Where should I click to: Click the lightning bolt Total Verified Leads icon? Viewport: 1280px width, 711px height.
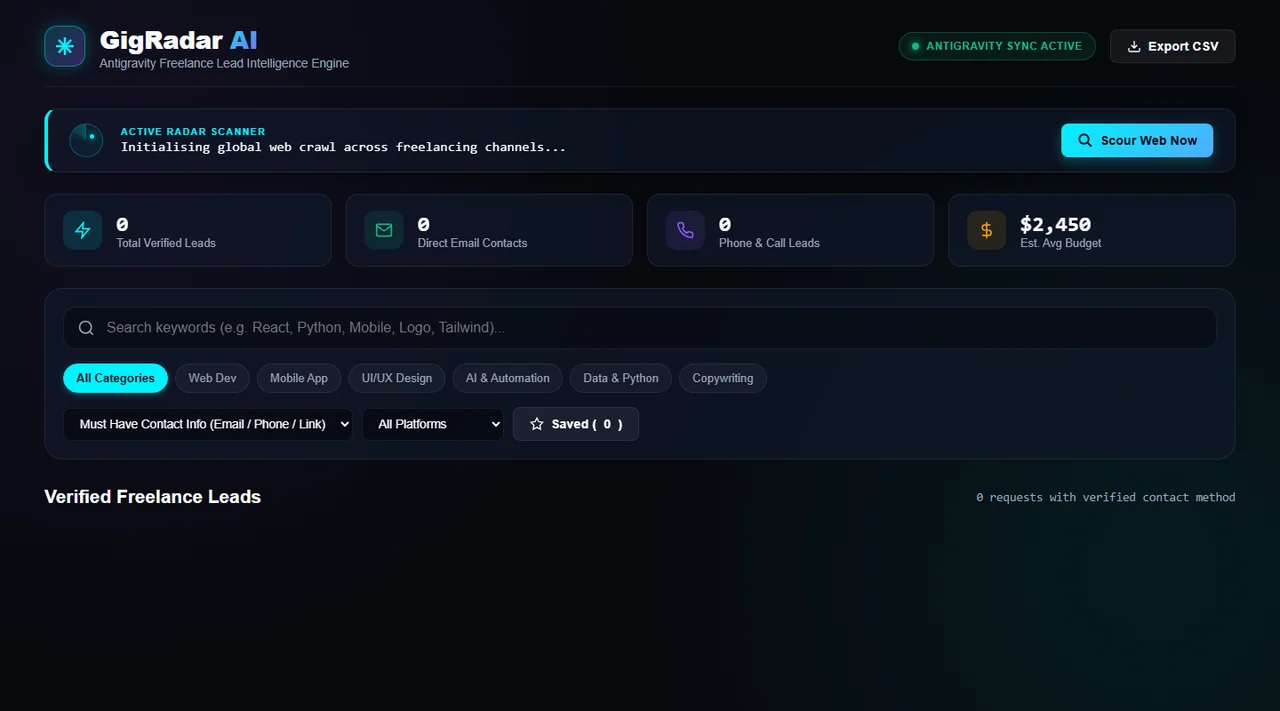[x=83, y=230]
